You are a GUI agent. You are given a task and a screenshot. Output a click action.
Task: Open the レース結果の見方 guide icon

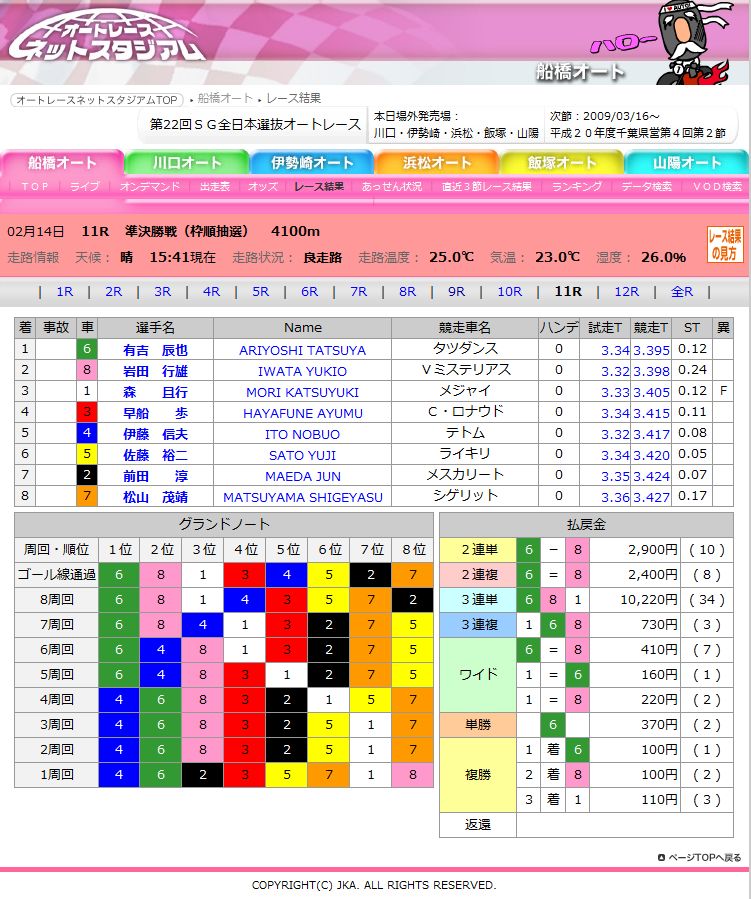[725, 244]
